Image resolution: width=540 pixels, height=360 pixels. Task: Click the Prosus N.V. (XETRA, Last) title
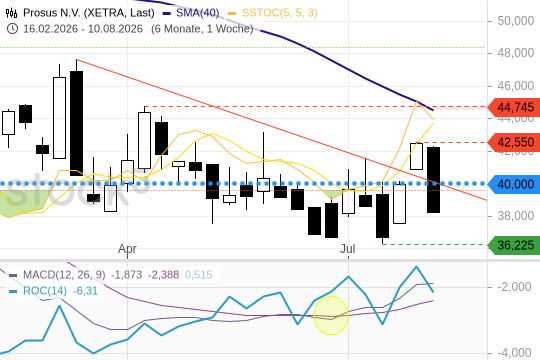pos(89,13)
